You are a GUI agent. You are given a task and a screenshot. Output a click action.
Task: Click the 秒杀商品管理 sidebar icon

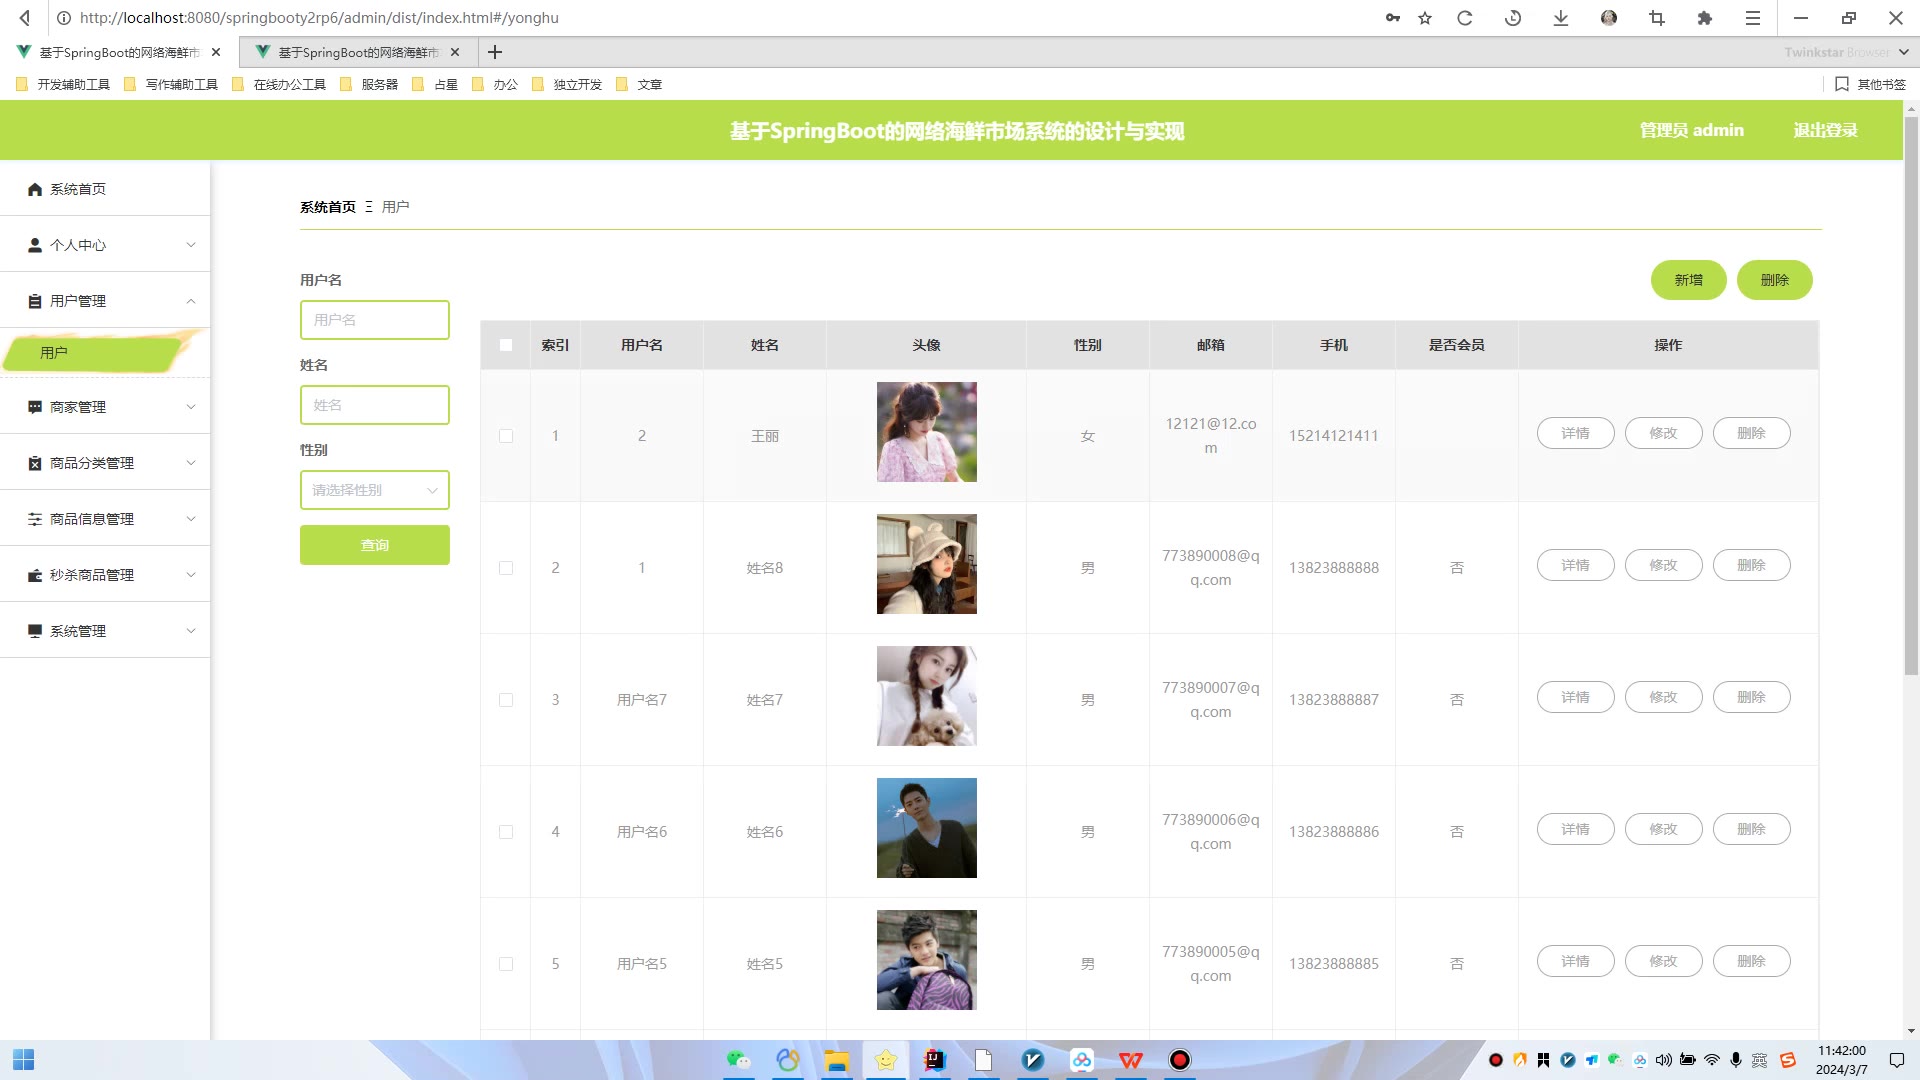pos(35,575)
